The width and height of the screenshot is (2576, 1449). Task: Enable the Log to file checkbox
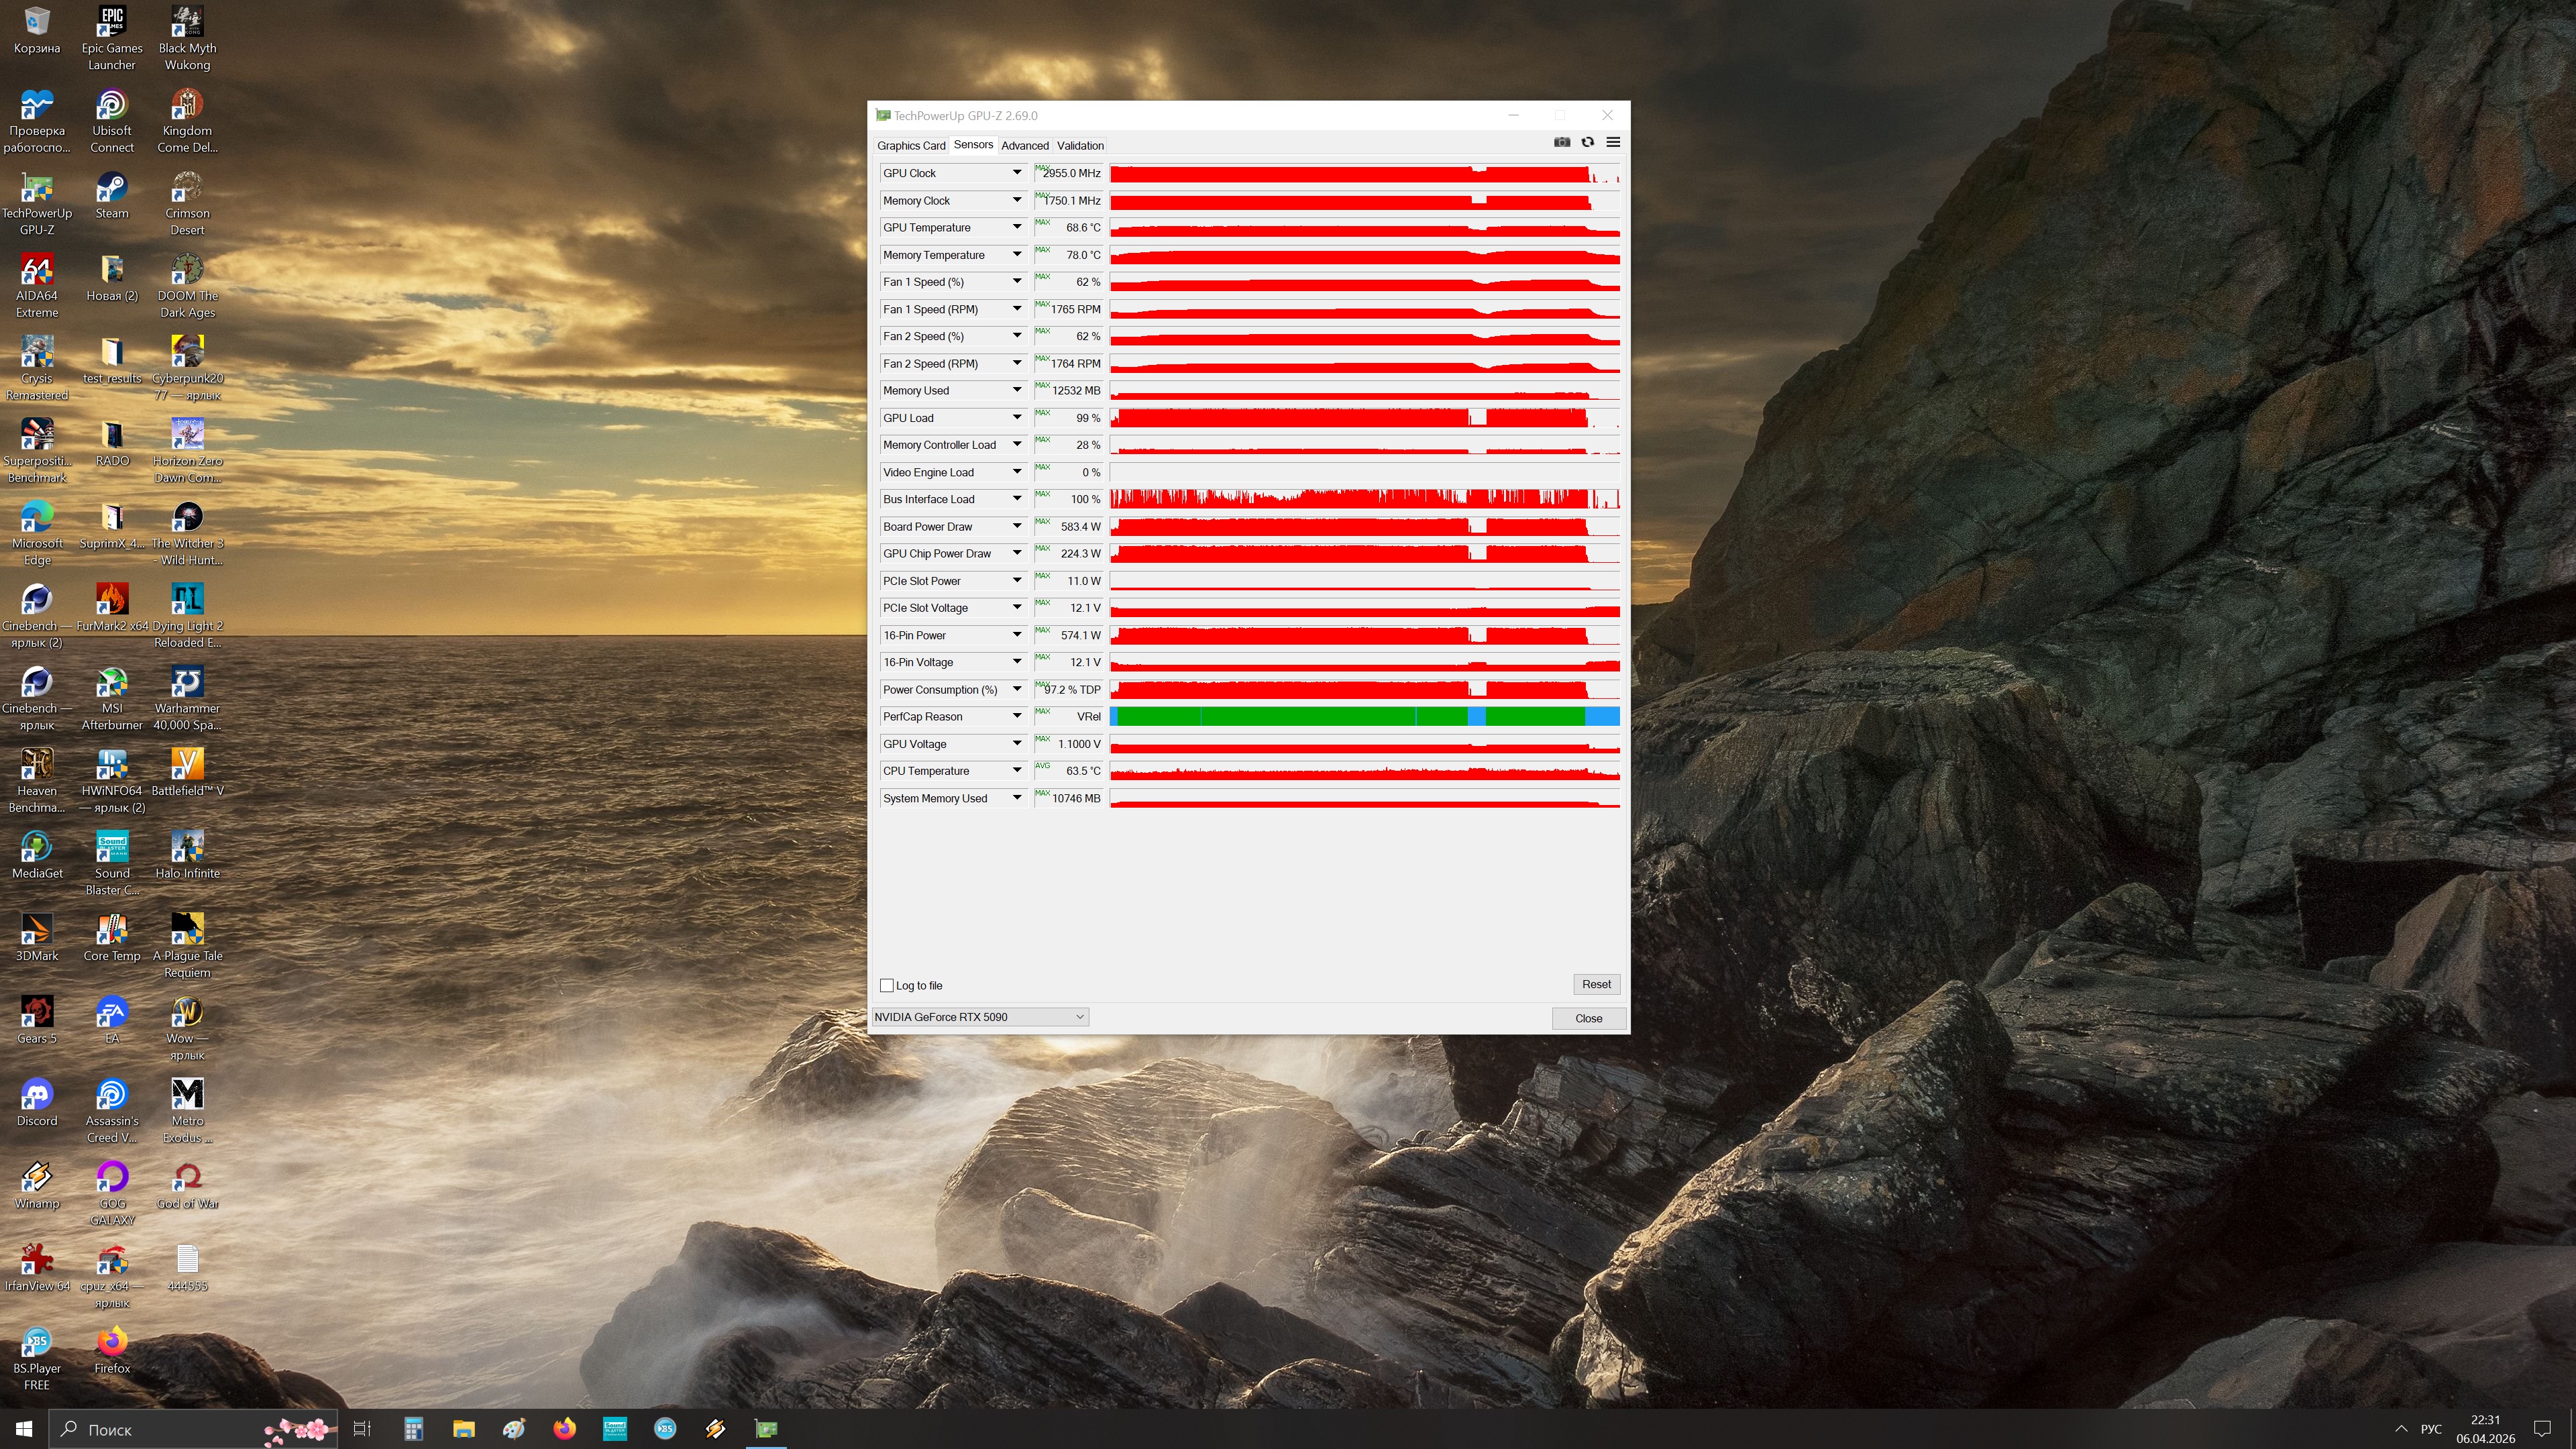click(x=887, y=986)
